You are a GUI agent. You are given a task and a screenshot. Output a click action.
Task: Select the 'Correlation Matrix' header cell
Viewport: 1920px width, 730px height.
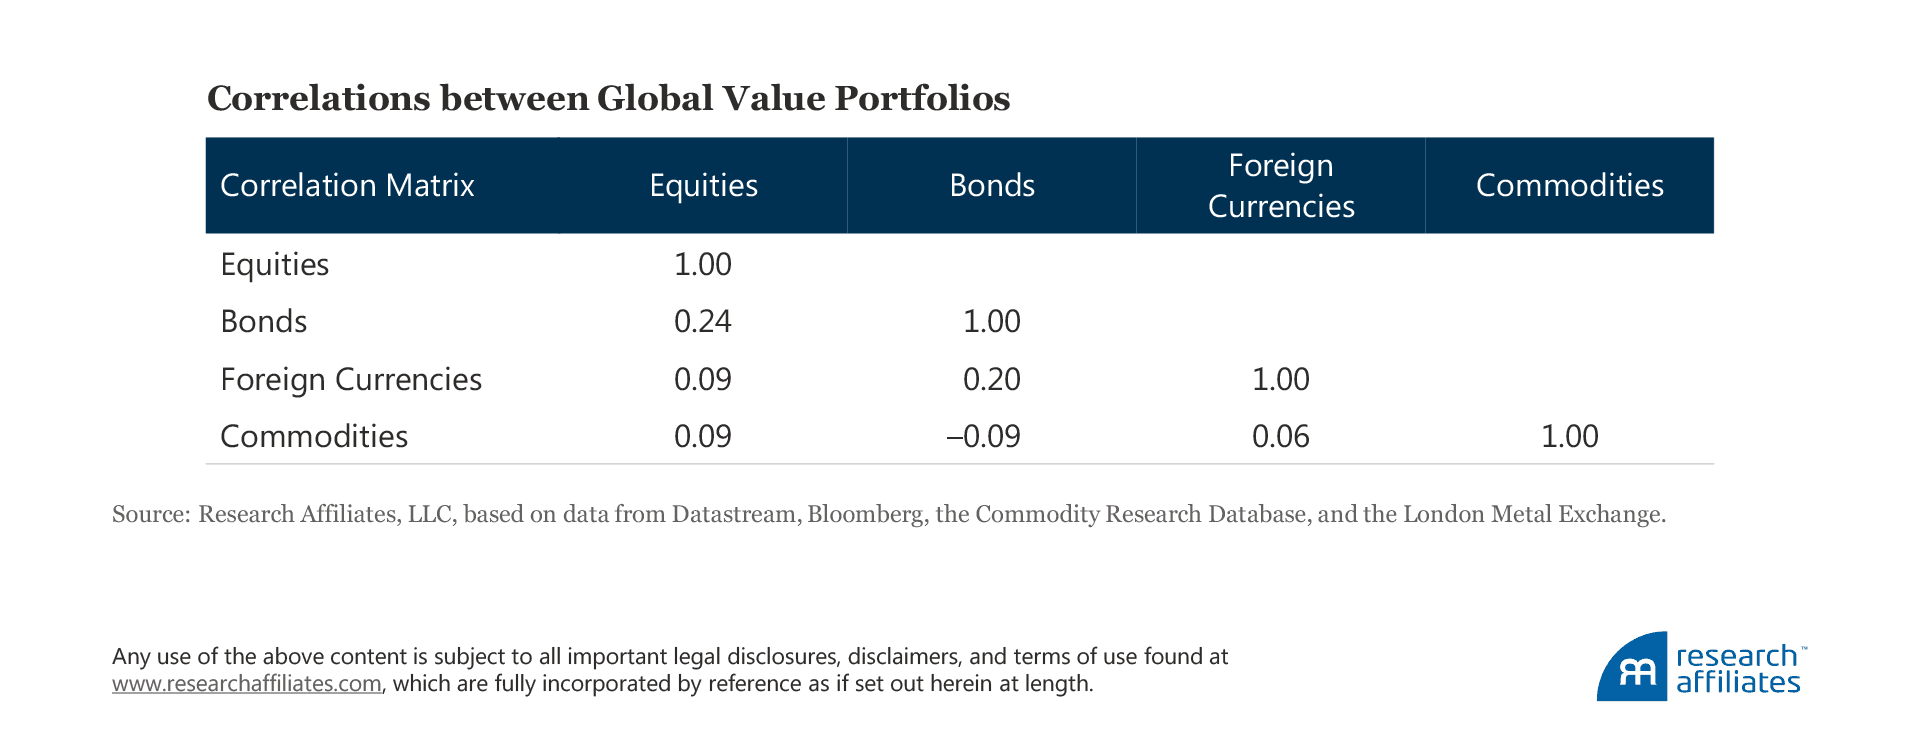click(347, 185)
